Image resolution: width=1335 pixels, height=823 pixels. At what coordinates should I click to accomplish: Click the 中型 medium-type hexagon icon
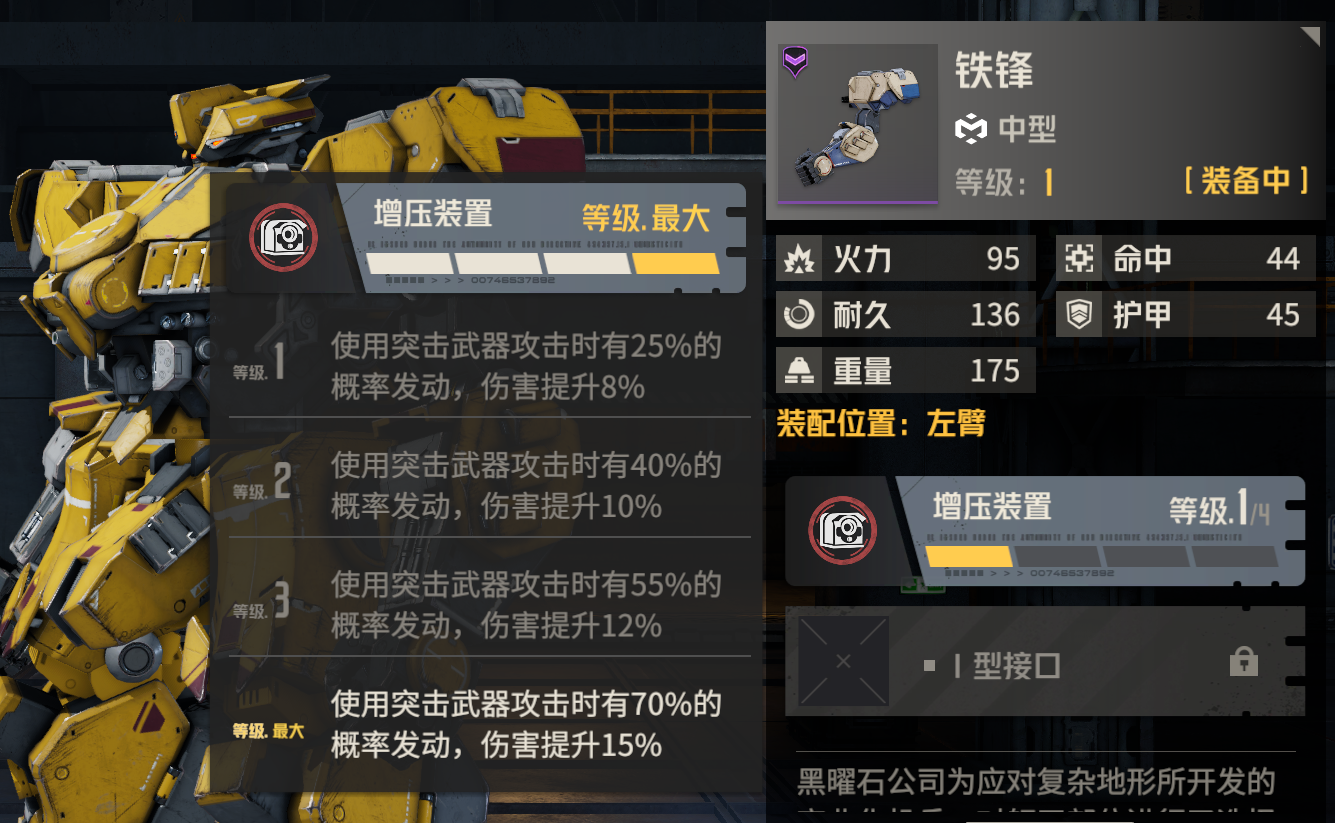pyautogui.click(x=971, y=129)
